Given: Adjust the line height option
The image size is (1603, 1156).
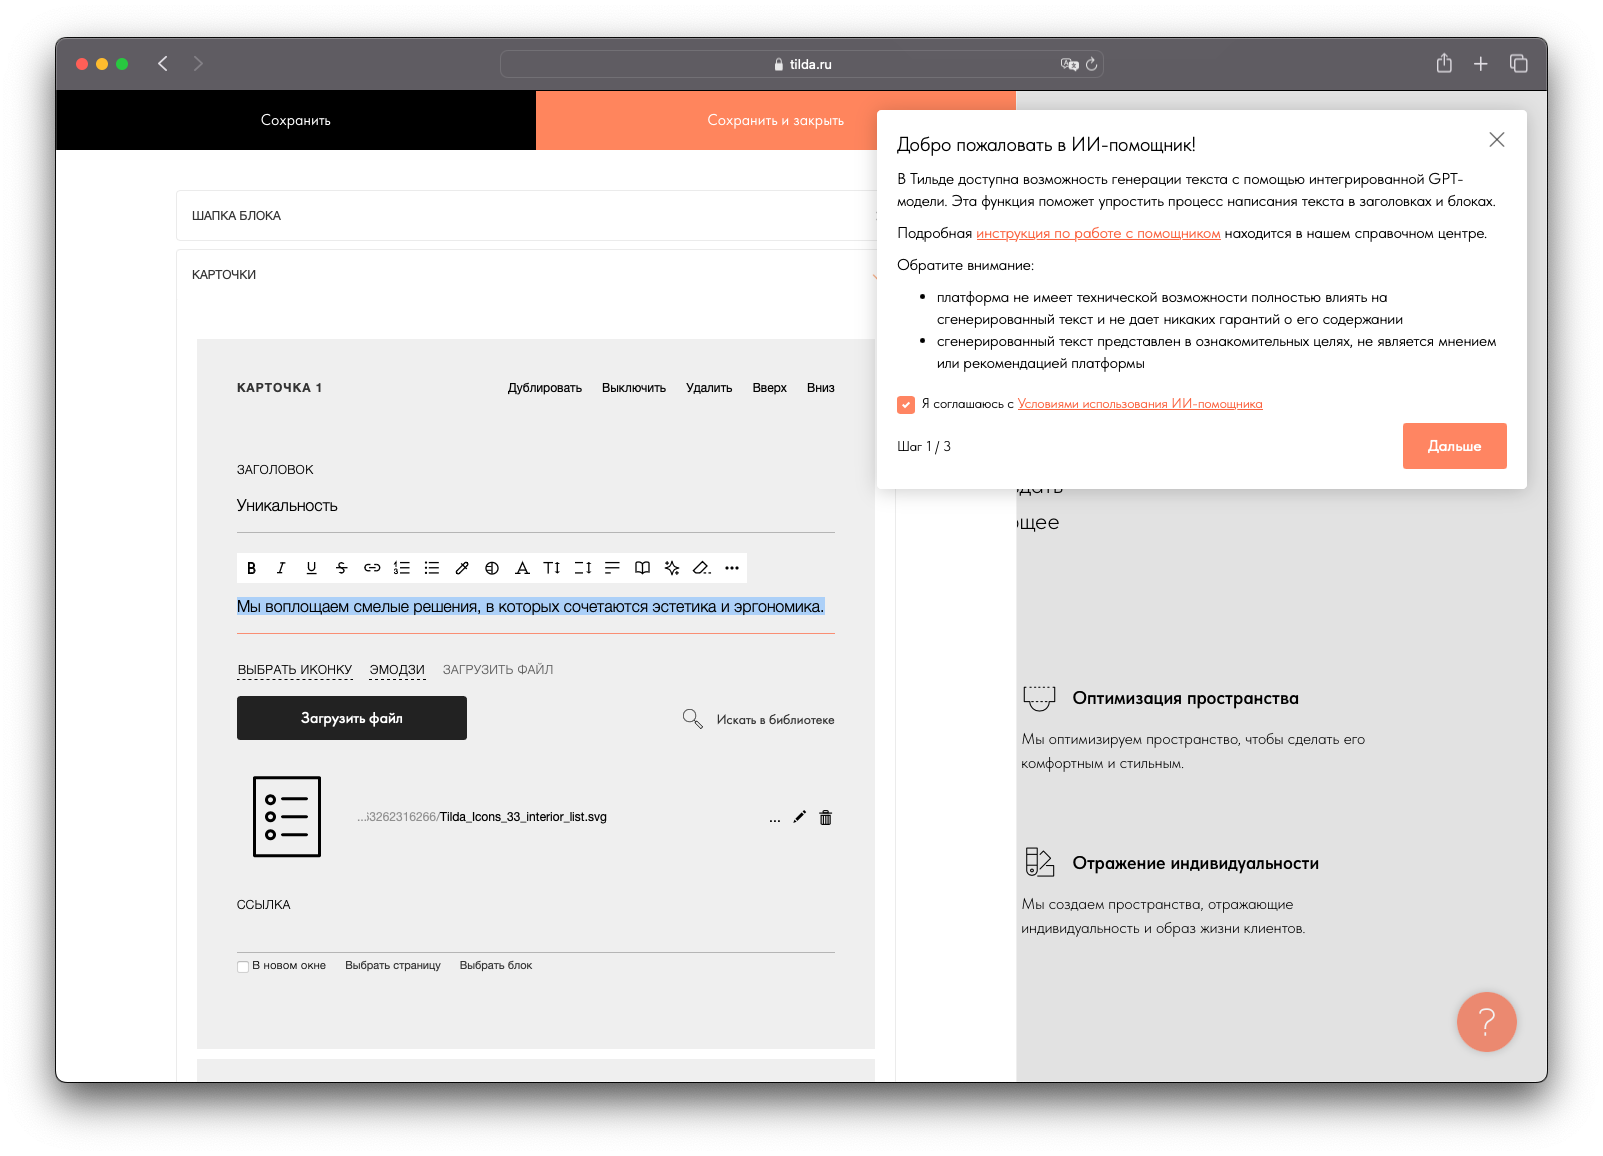Looking at the screenshot, I should (583, 568).
